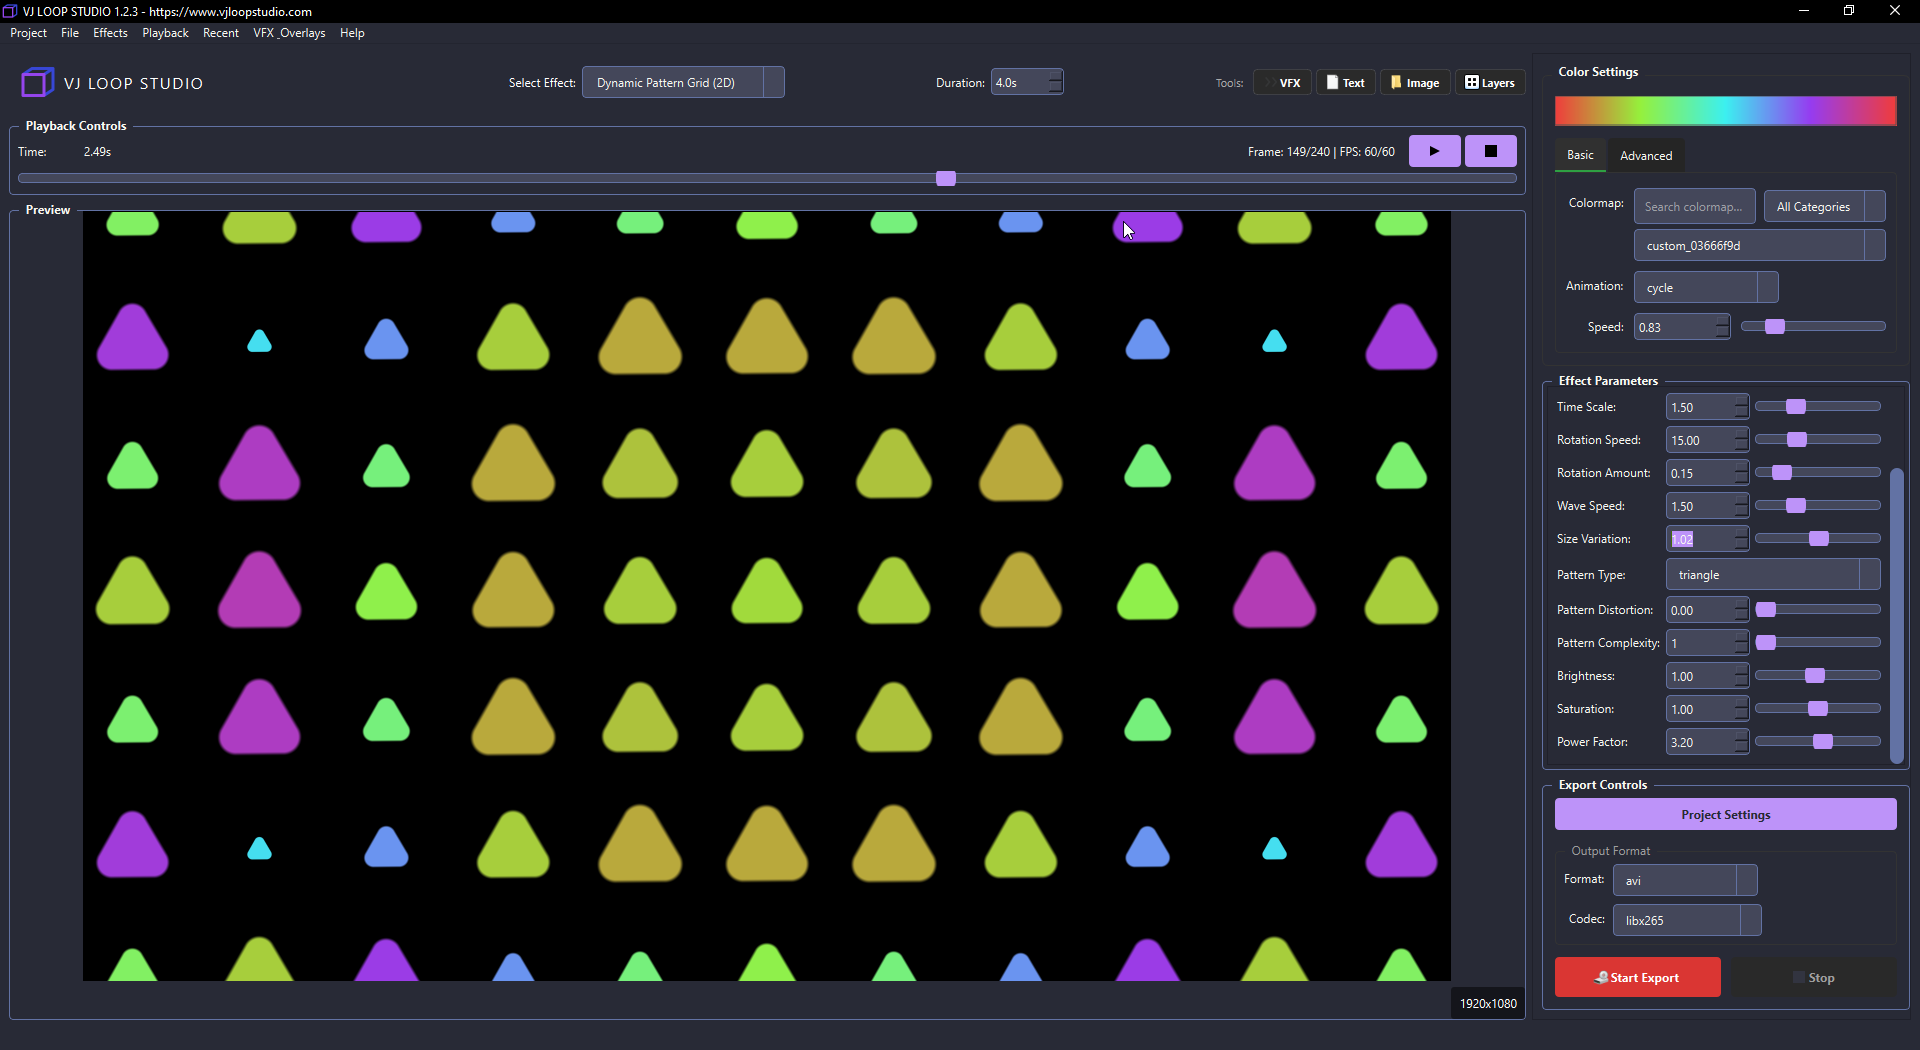Click the Wave Speed slider handle
The height and width of the screenshot is (1050, 1920).
point(1796,505)
